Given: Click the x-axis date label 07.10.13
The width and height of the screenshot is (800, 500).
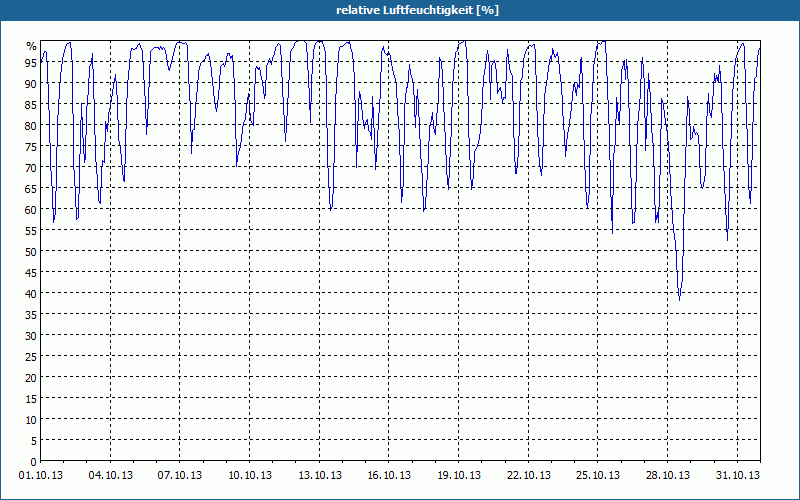Looking at the screenshot, I should coord(180,476).
